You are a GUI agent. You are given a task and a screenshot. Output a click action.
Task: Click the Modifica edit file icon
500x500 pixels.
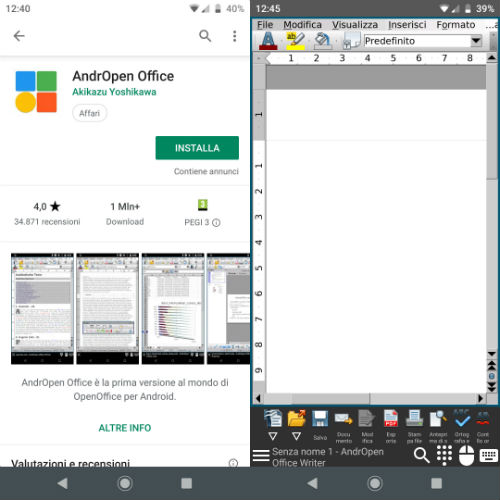367,419
